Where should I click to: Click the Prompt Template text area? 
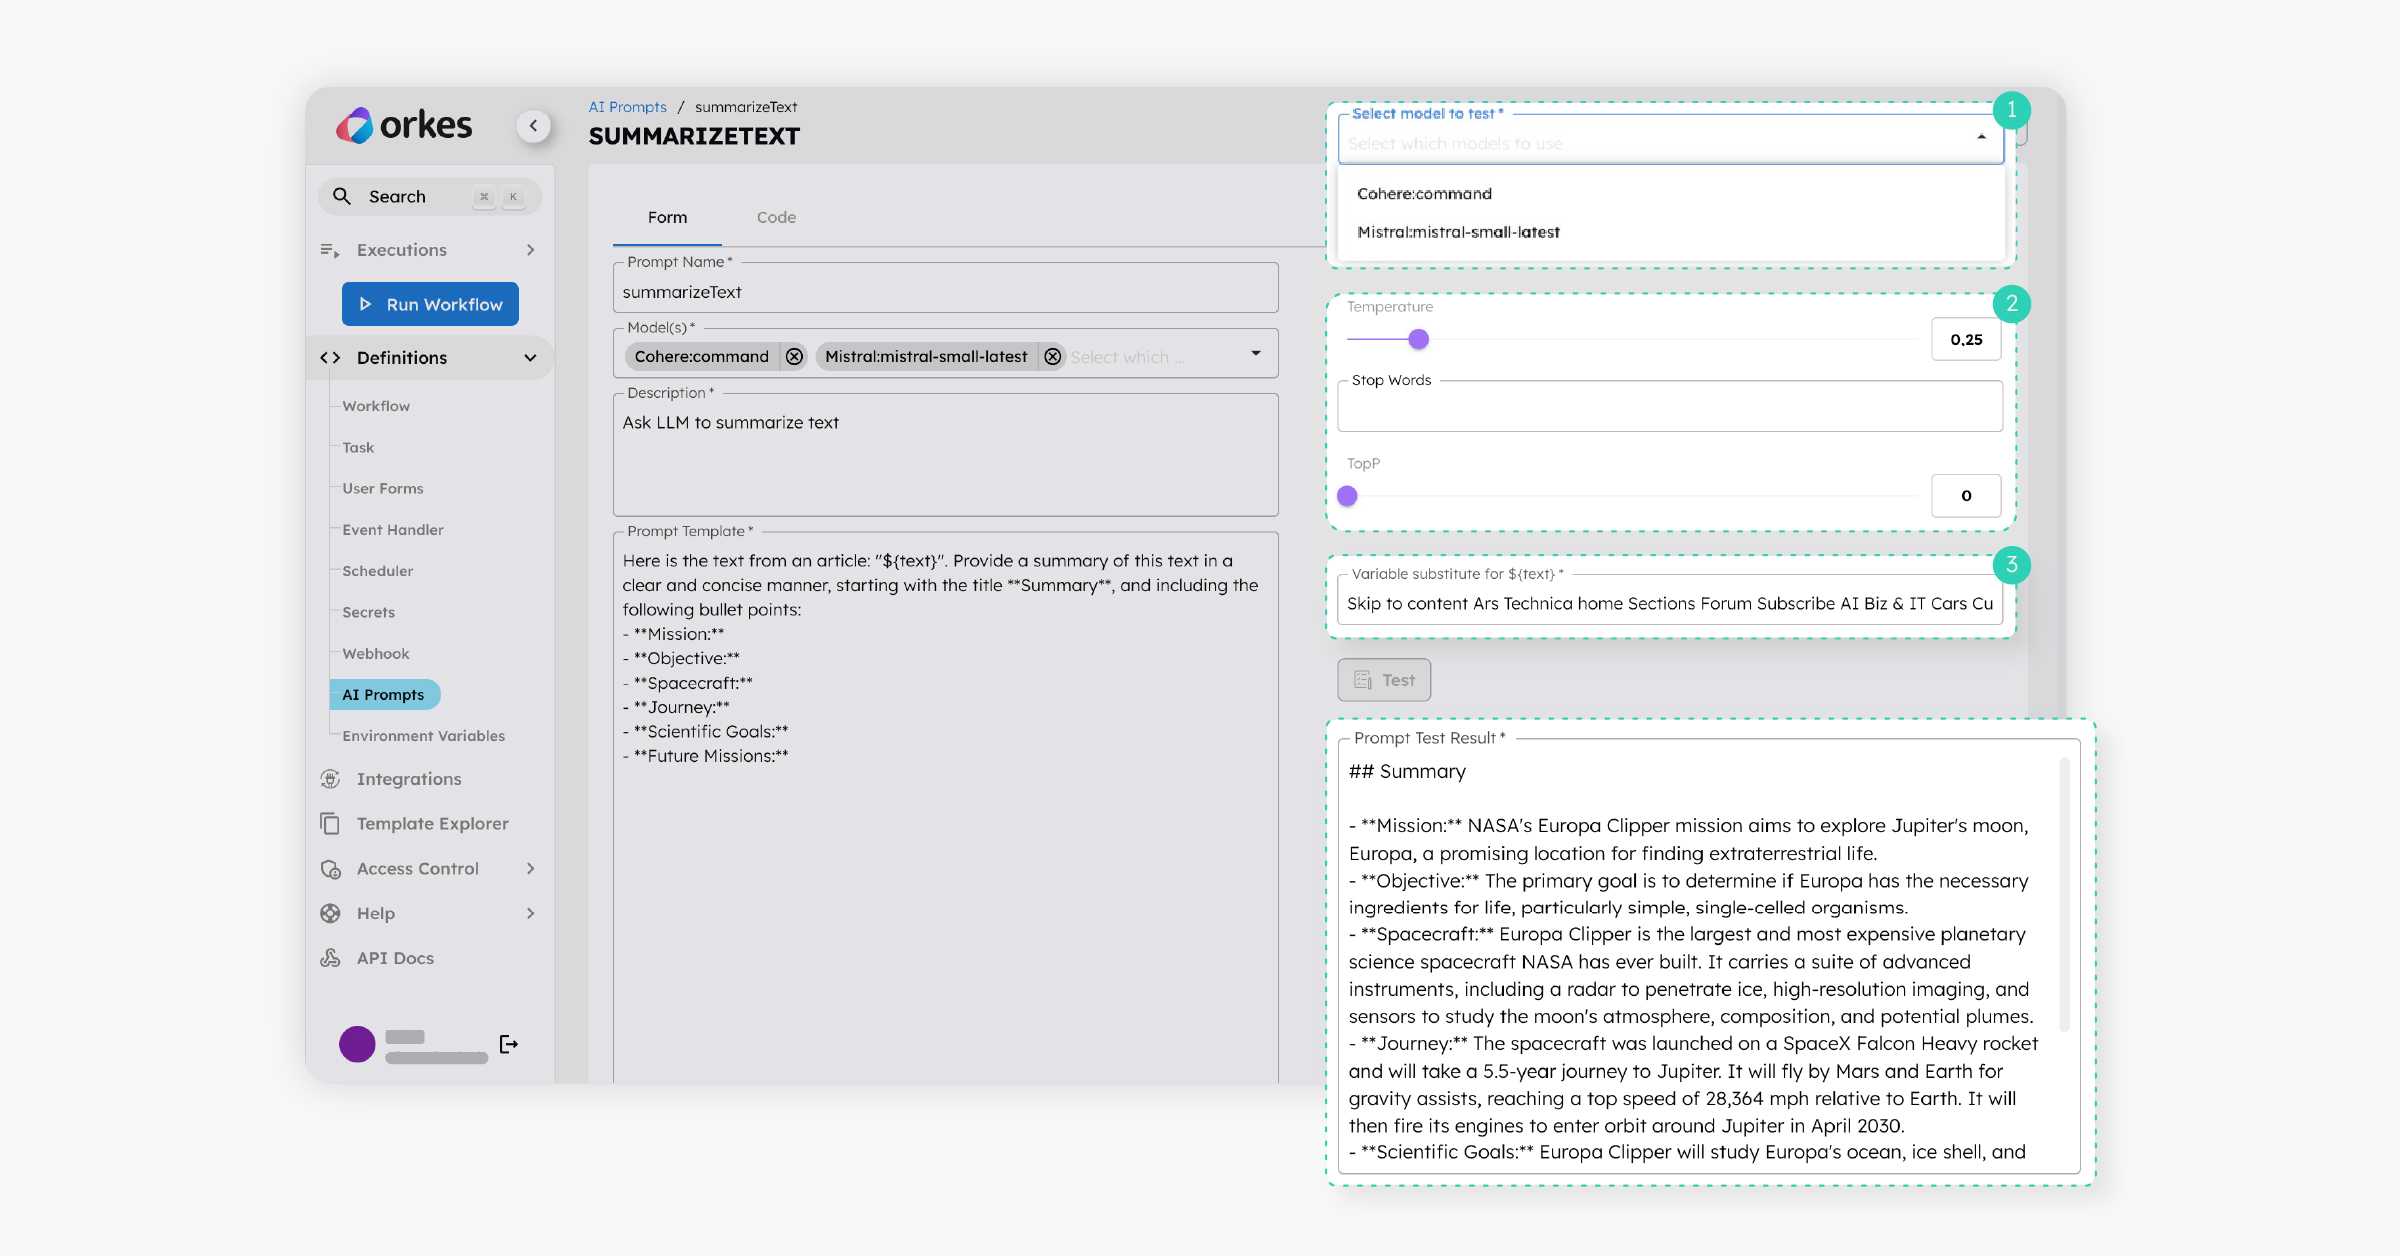click(x=945, y=808)
